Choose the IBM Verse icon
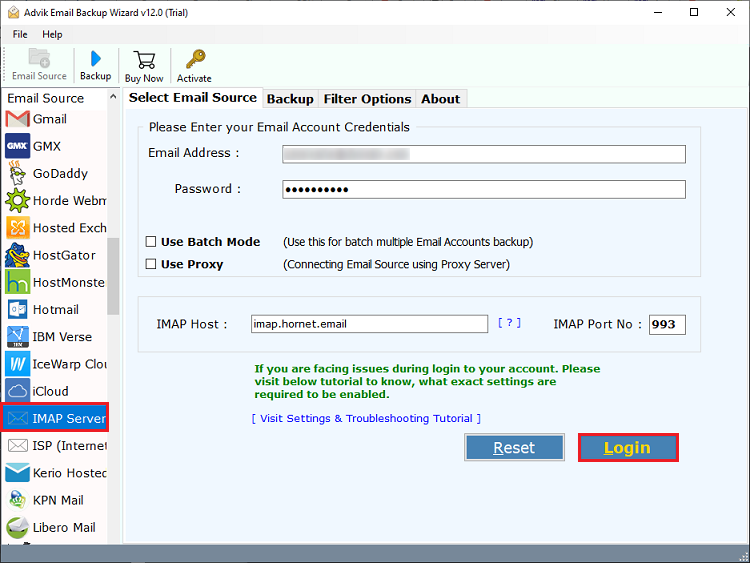This screenshot has width=750, height=563. [x=18, y=337]
